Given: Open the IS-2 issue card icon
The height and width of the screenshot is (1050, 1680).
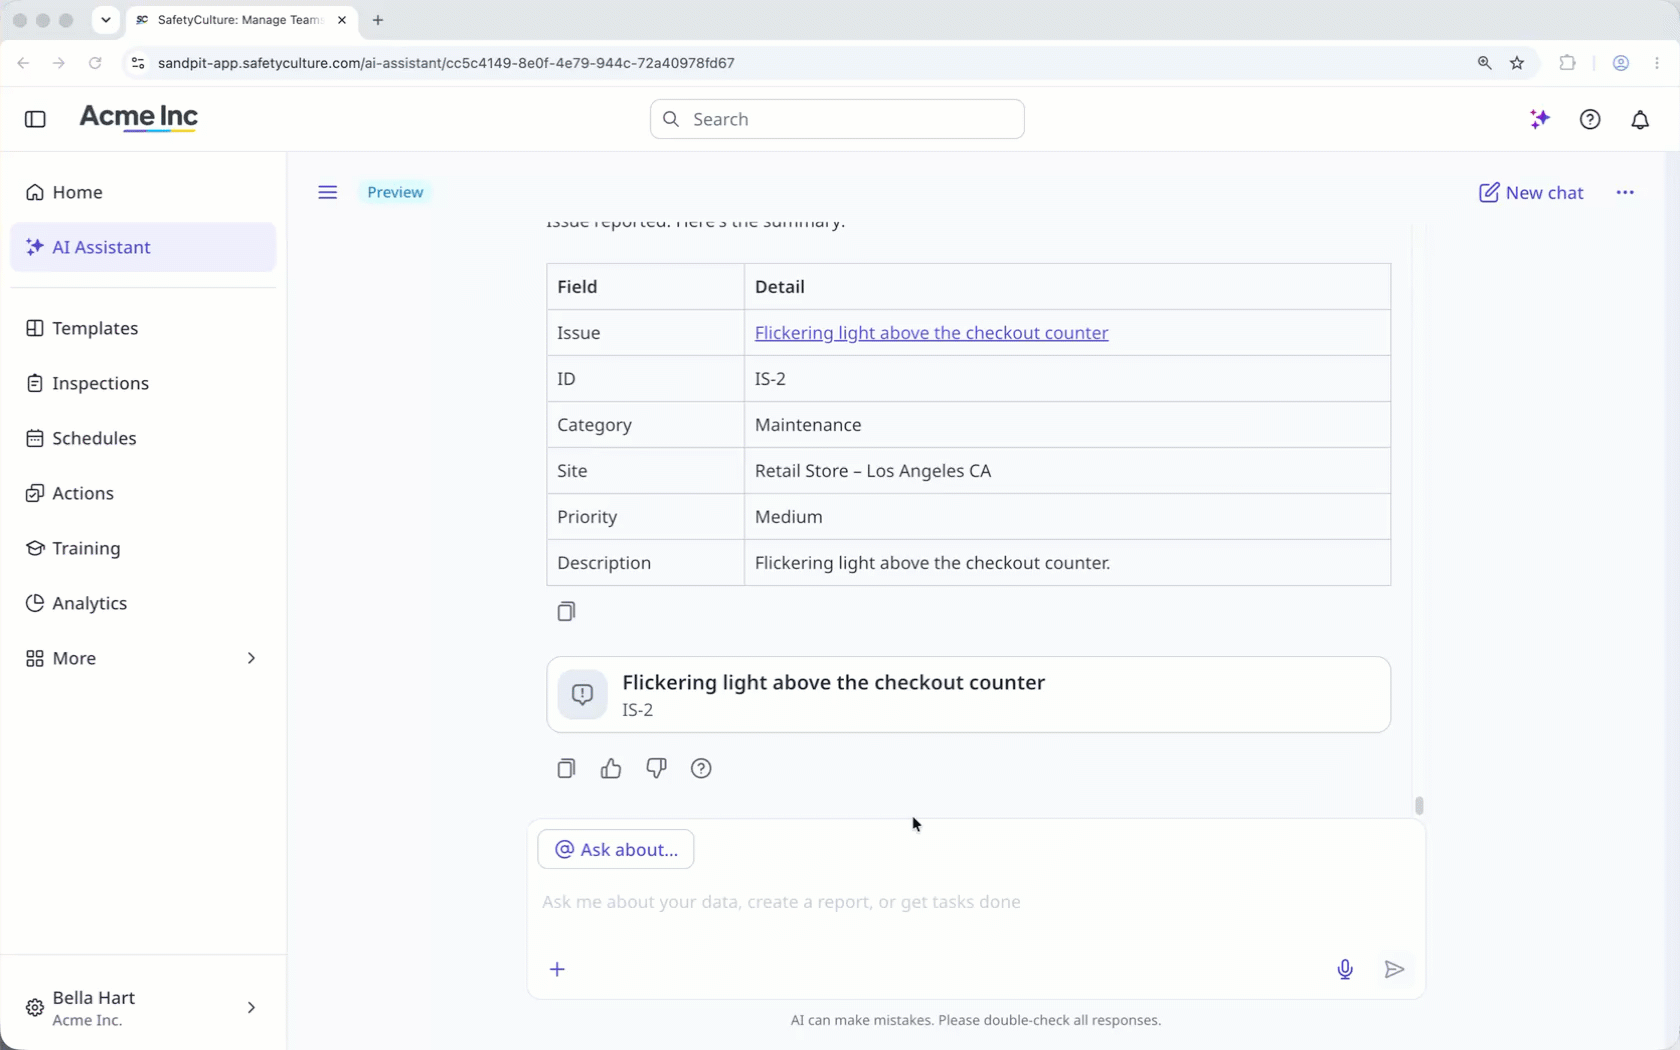Looking at the screenshot, I should click(x=582, y=694).
